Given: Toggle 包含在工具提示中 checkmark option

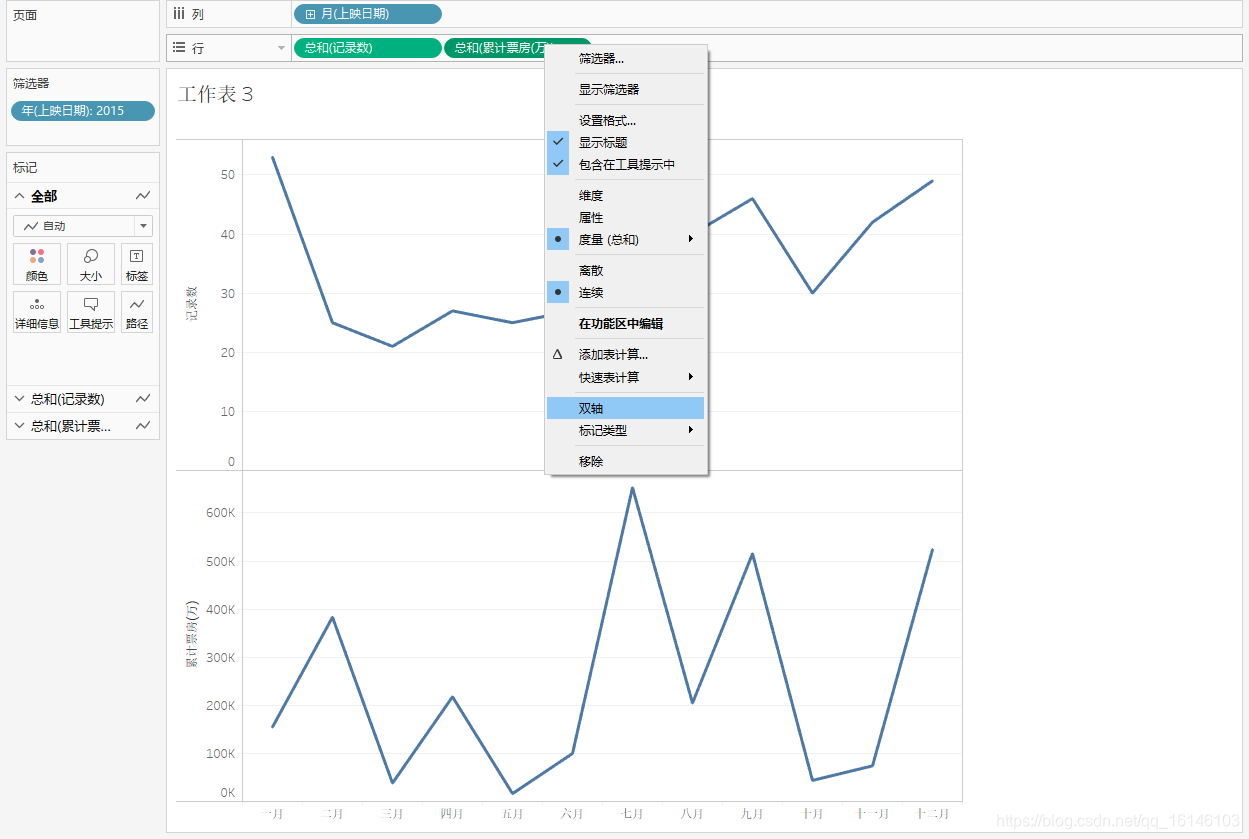Looking at the screenshot, I should point(558,164).
